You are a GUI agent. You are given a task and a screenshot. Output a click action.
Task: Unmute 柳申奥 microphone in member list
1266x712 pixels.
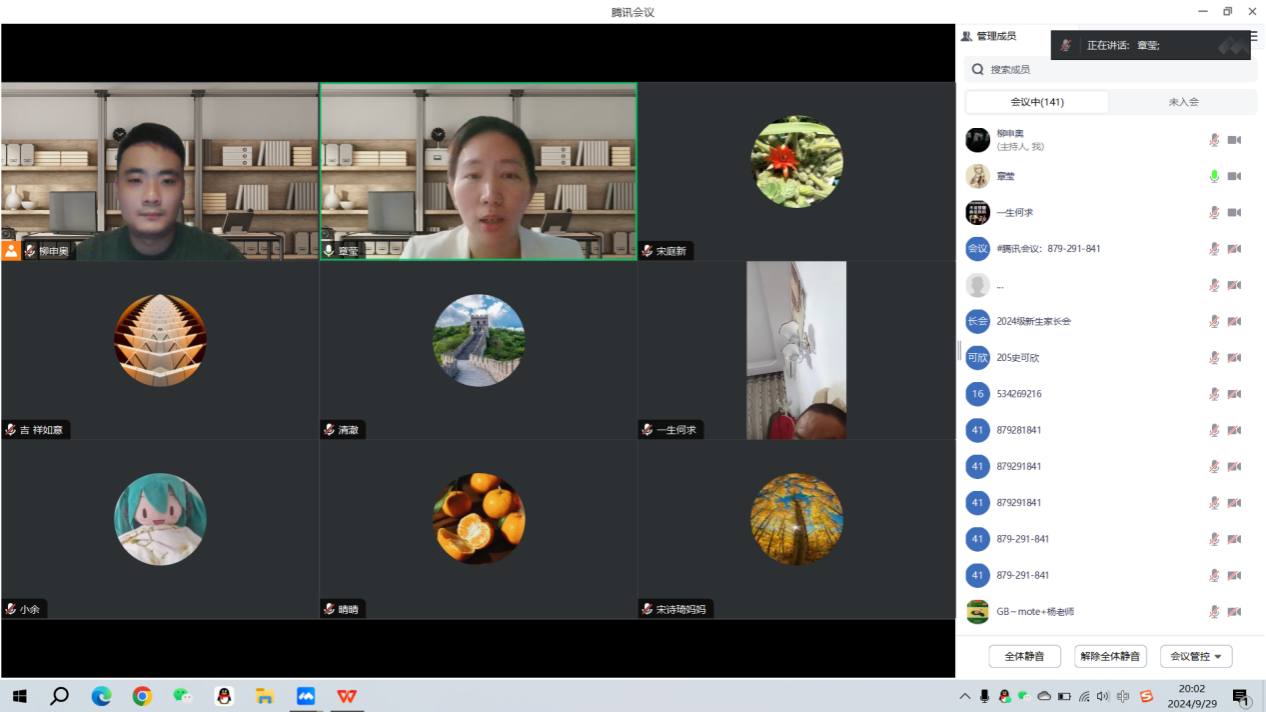pyautogui.click(x=1214, y=140)
